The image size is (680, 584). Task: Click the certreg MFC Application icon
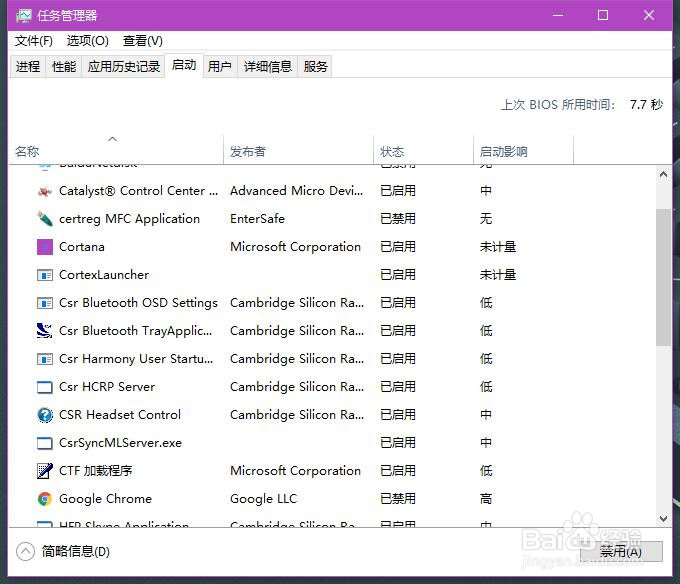coord(45,219)
